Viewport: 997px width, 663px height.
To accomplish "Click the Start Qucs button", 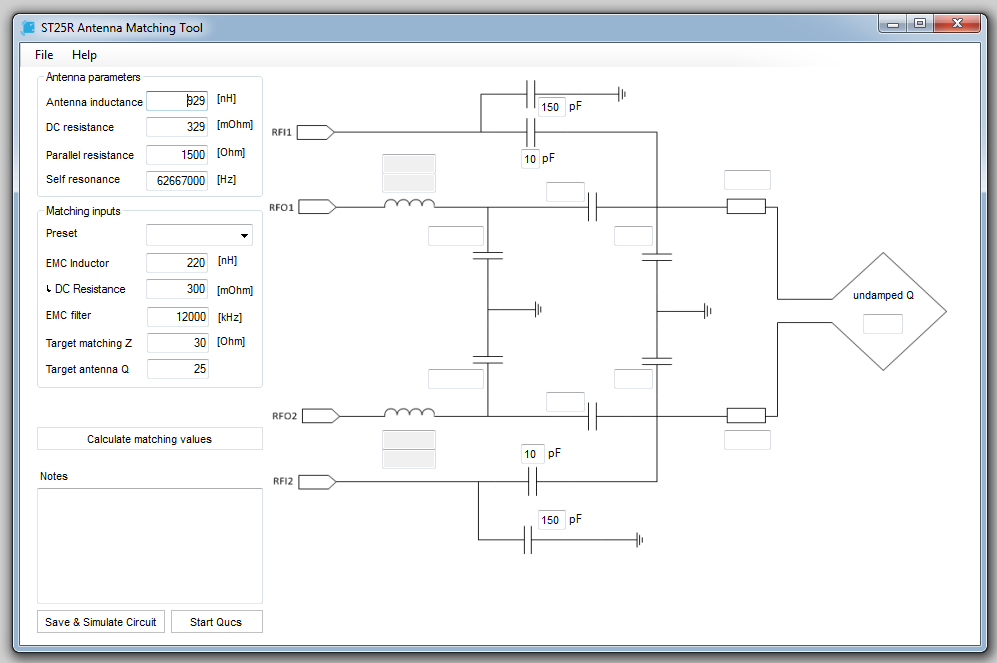I will [x=216, y=622].
